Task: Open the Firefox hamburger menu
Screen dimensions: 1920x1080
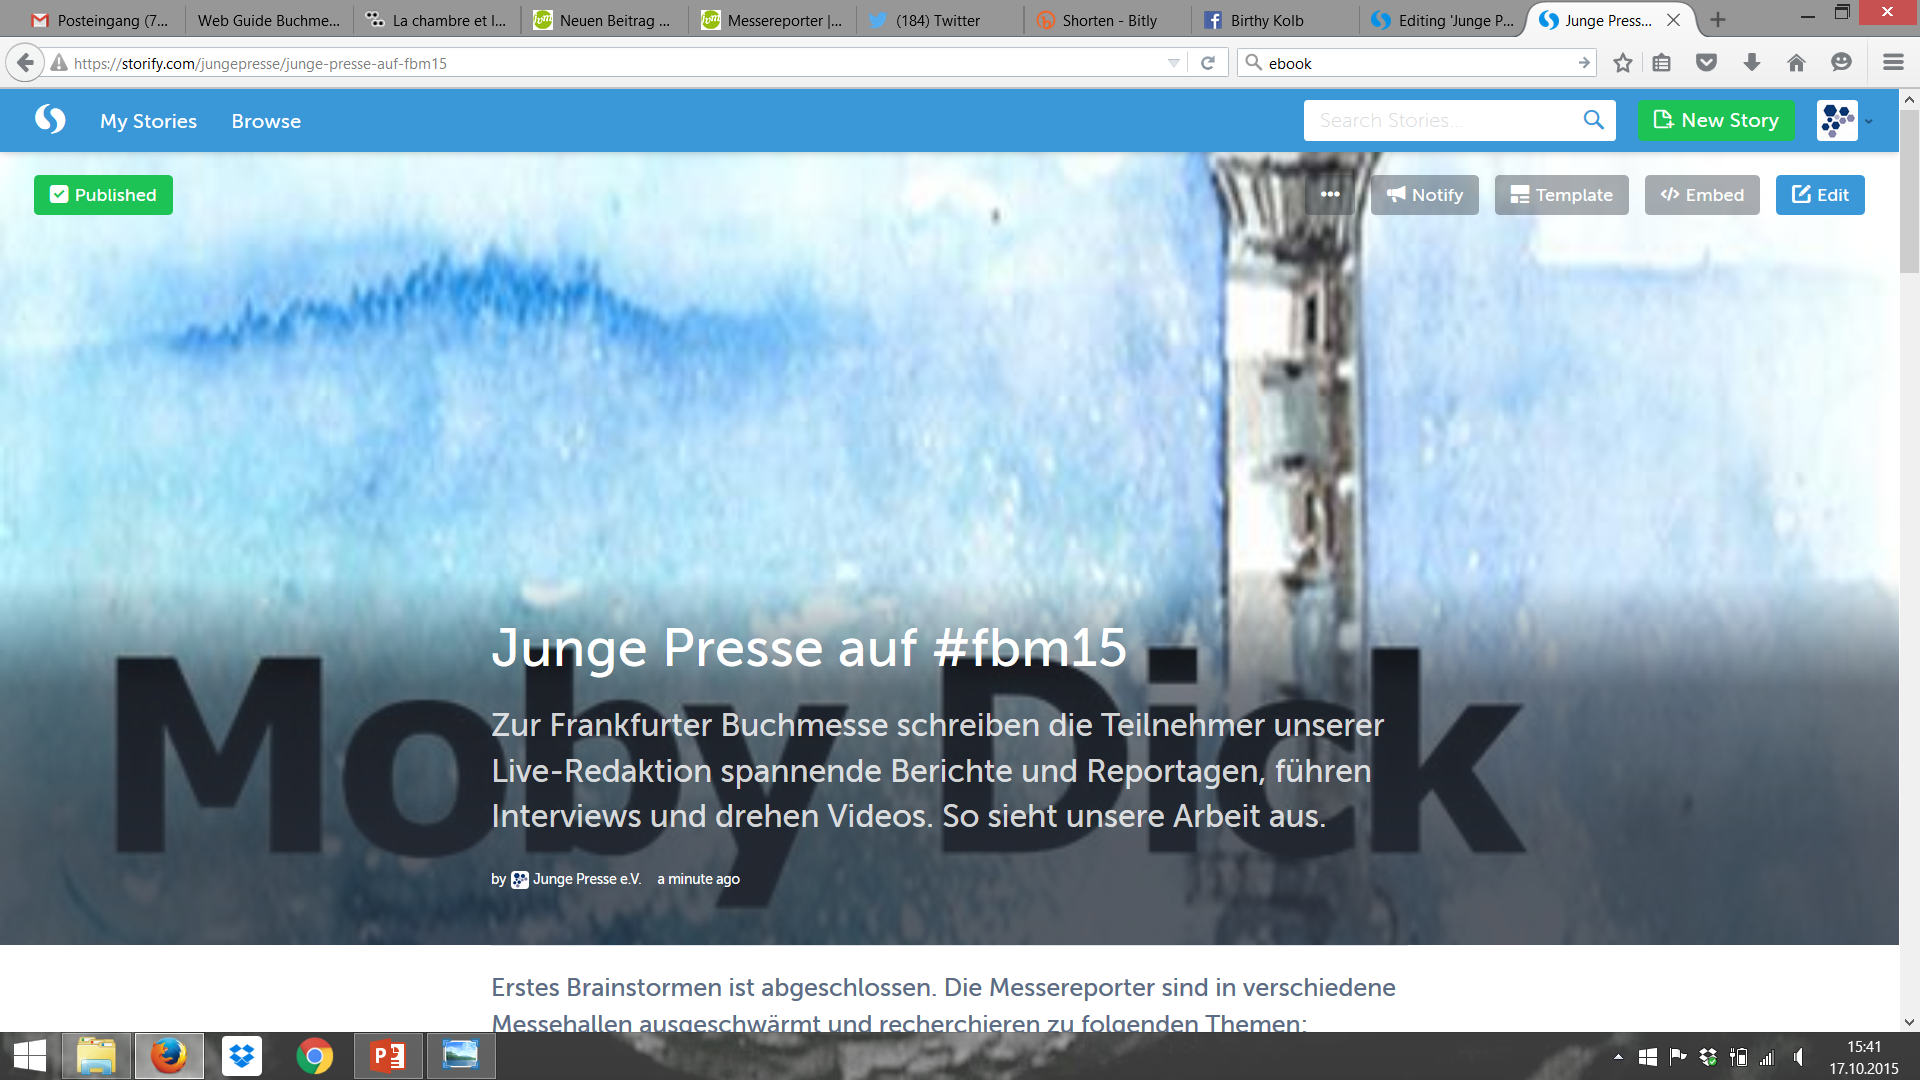Action: 1892,63
